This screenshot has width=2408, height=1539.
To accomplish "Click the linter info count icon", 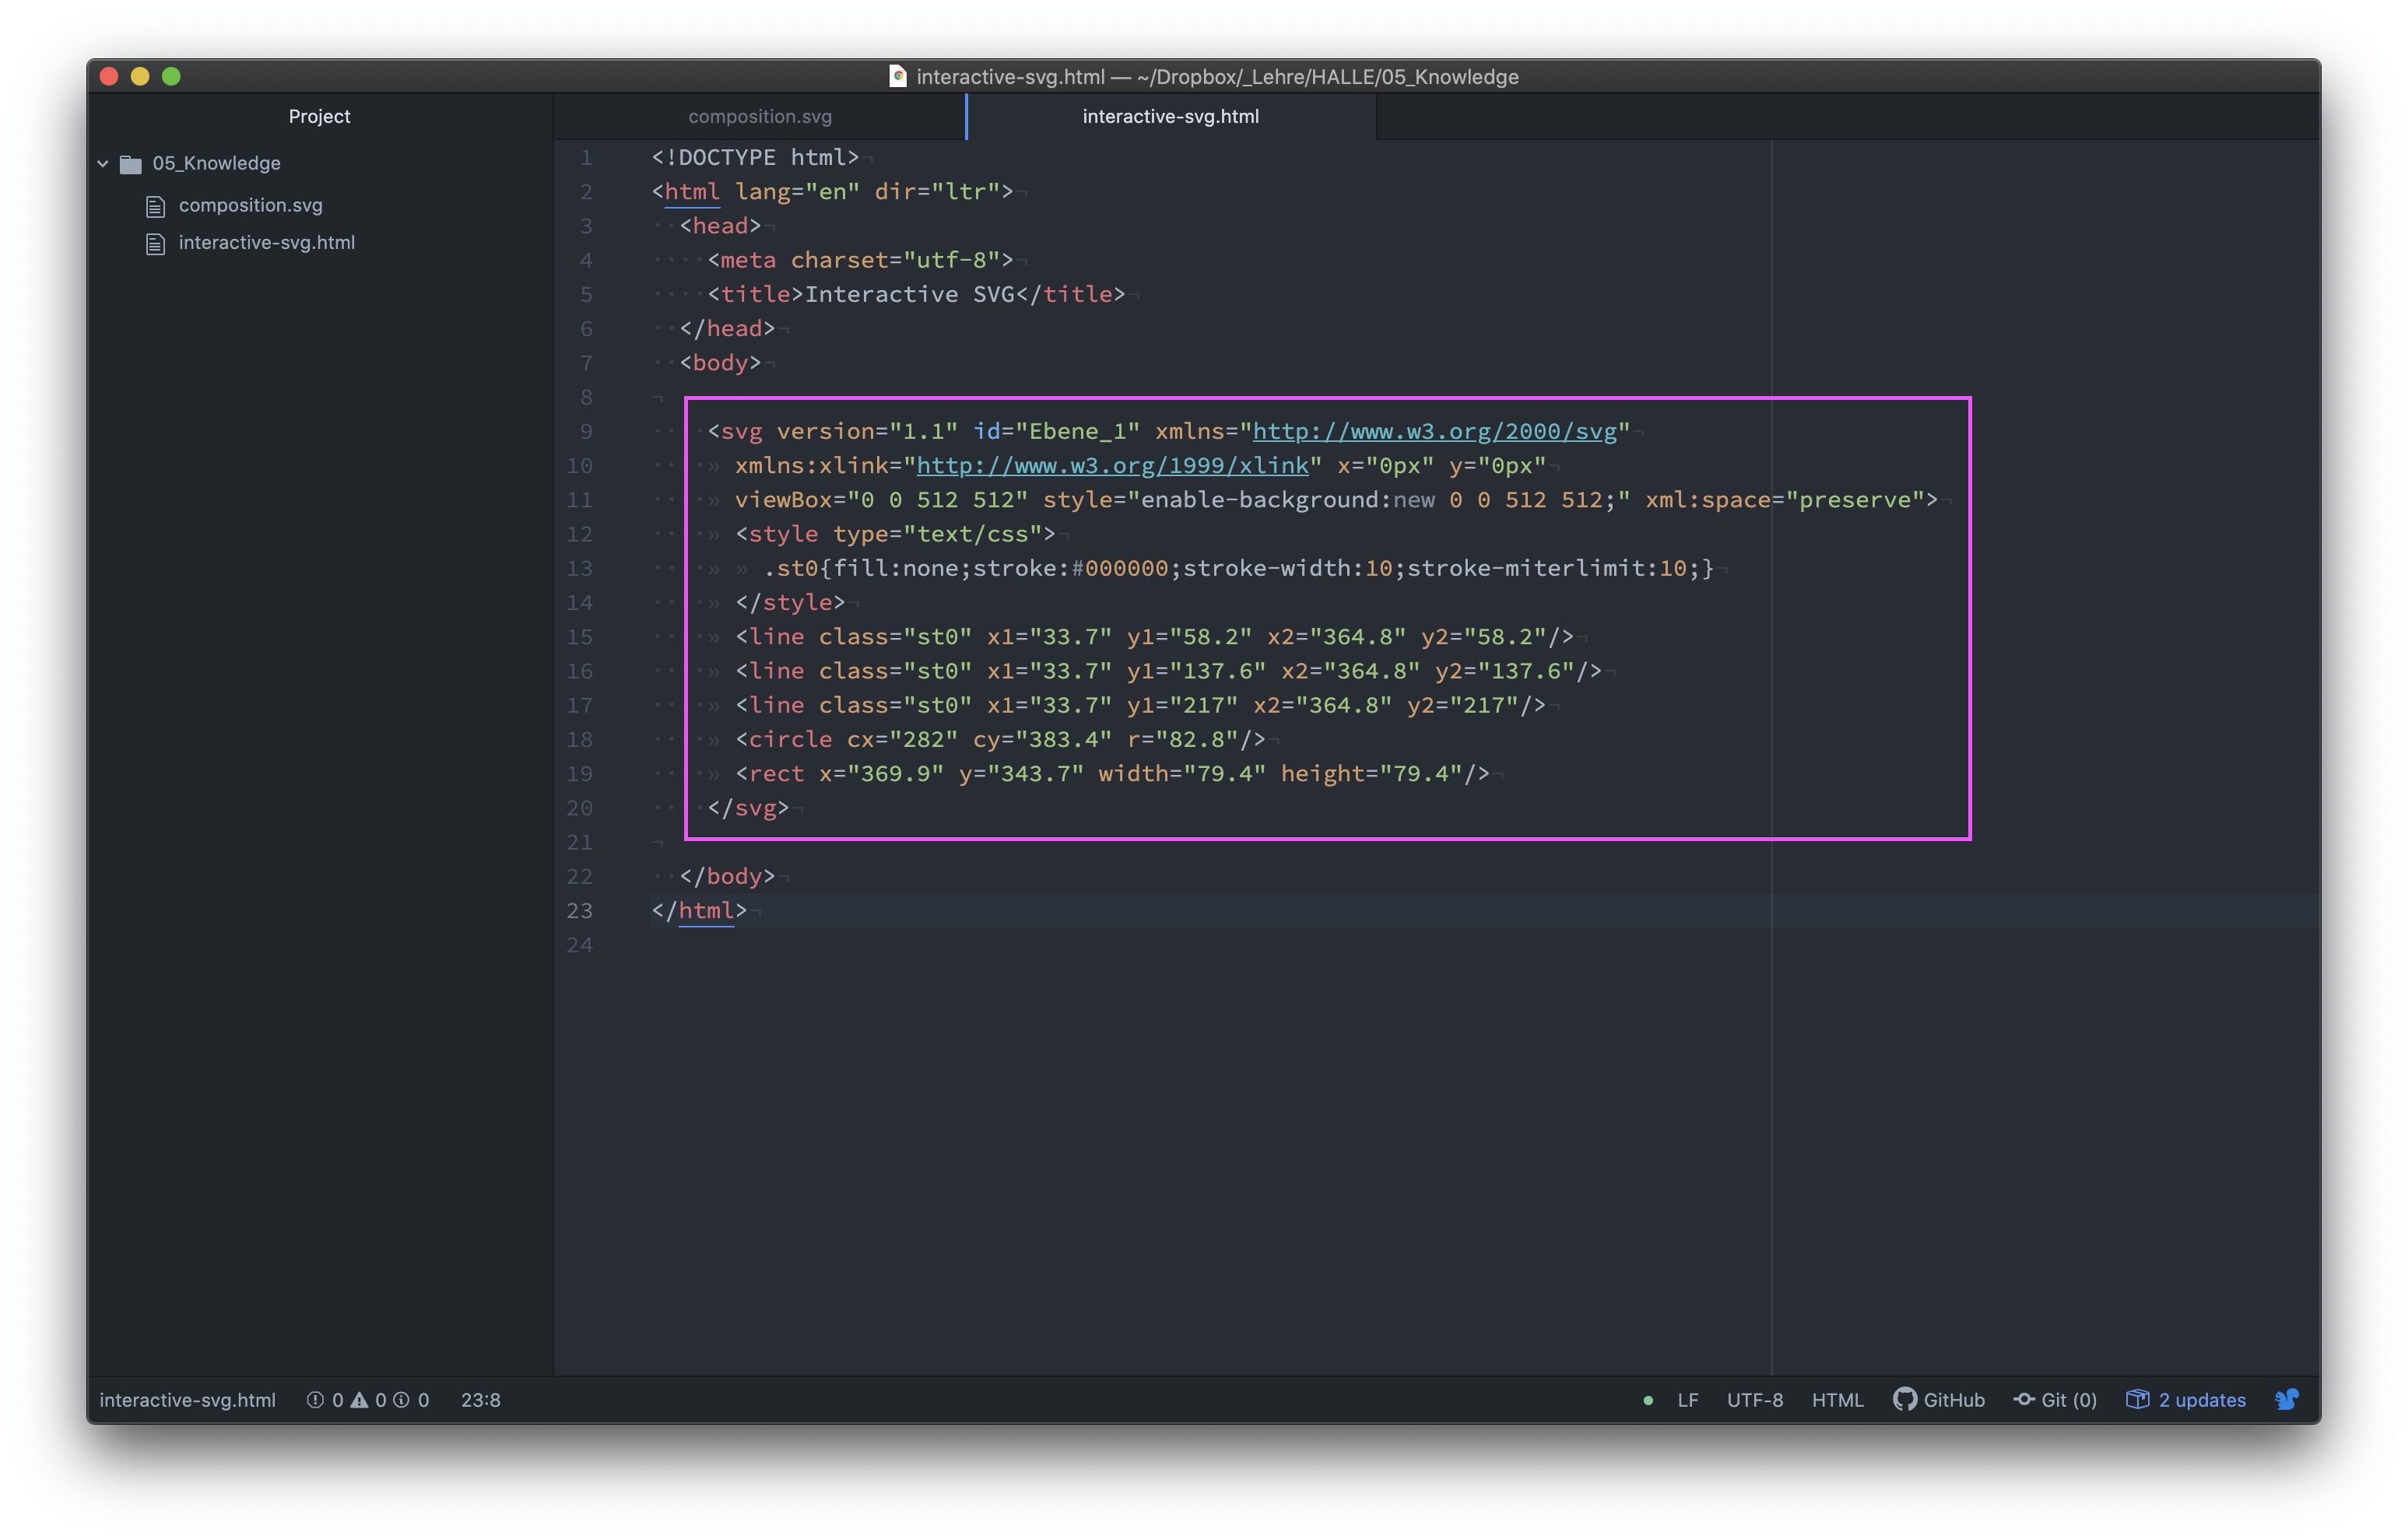I will [401, 1400].
